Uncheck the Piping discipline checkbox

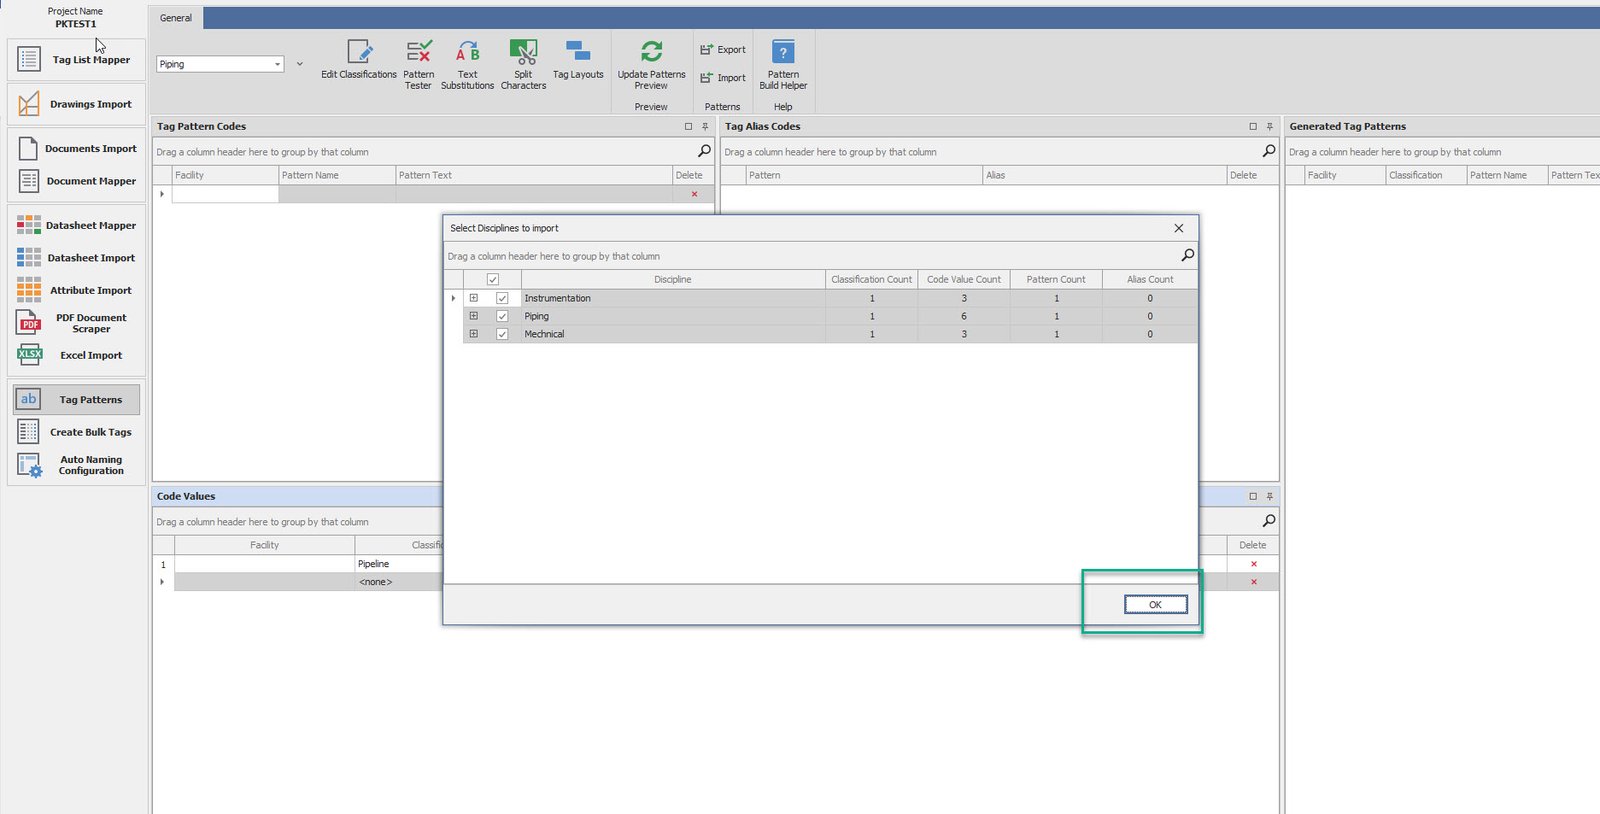tap(502, 316)
